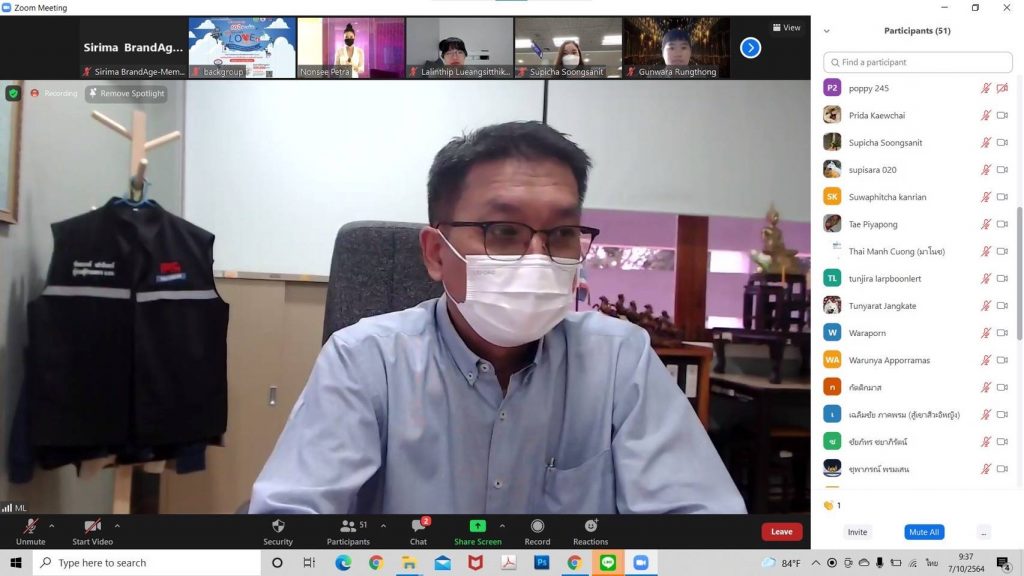Expand audio options arrow beside Unmute
The height and width of the screenshot is (576, 1024).
click(52, 525)
